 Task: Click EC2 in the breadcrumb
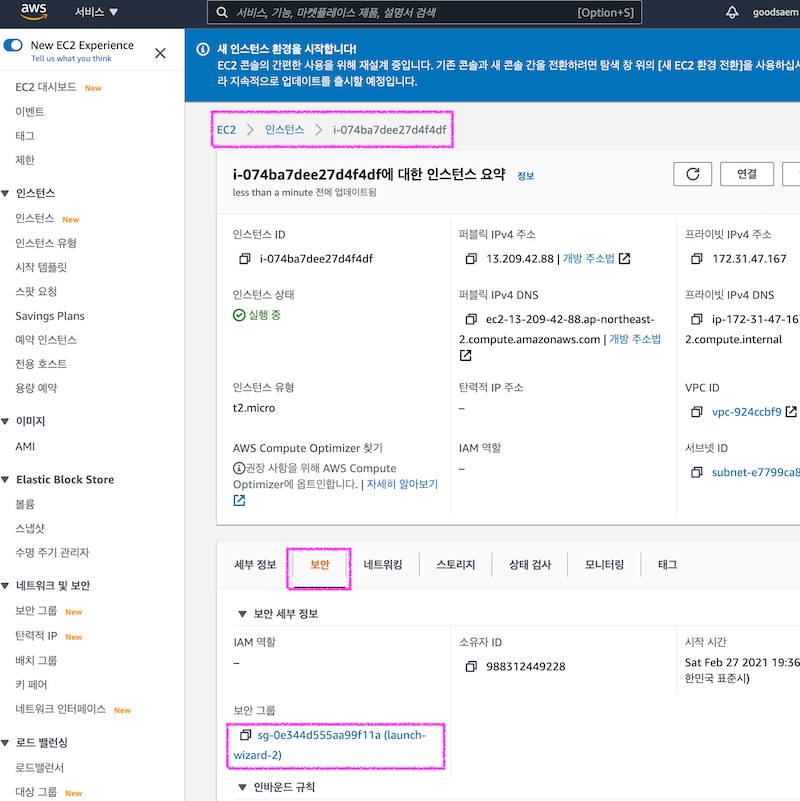click(x=226, y=130)
